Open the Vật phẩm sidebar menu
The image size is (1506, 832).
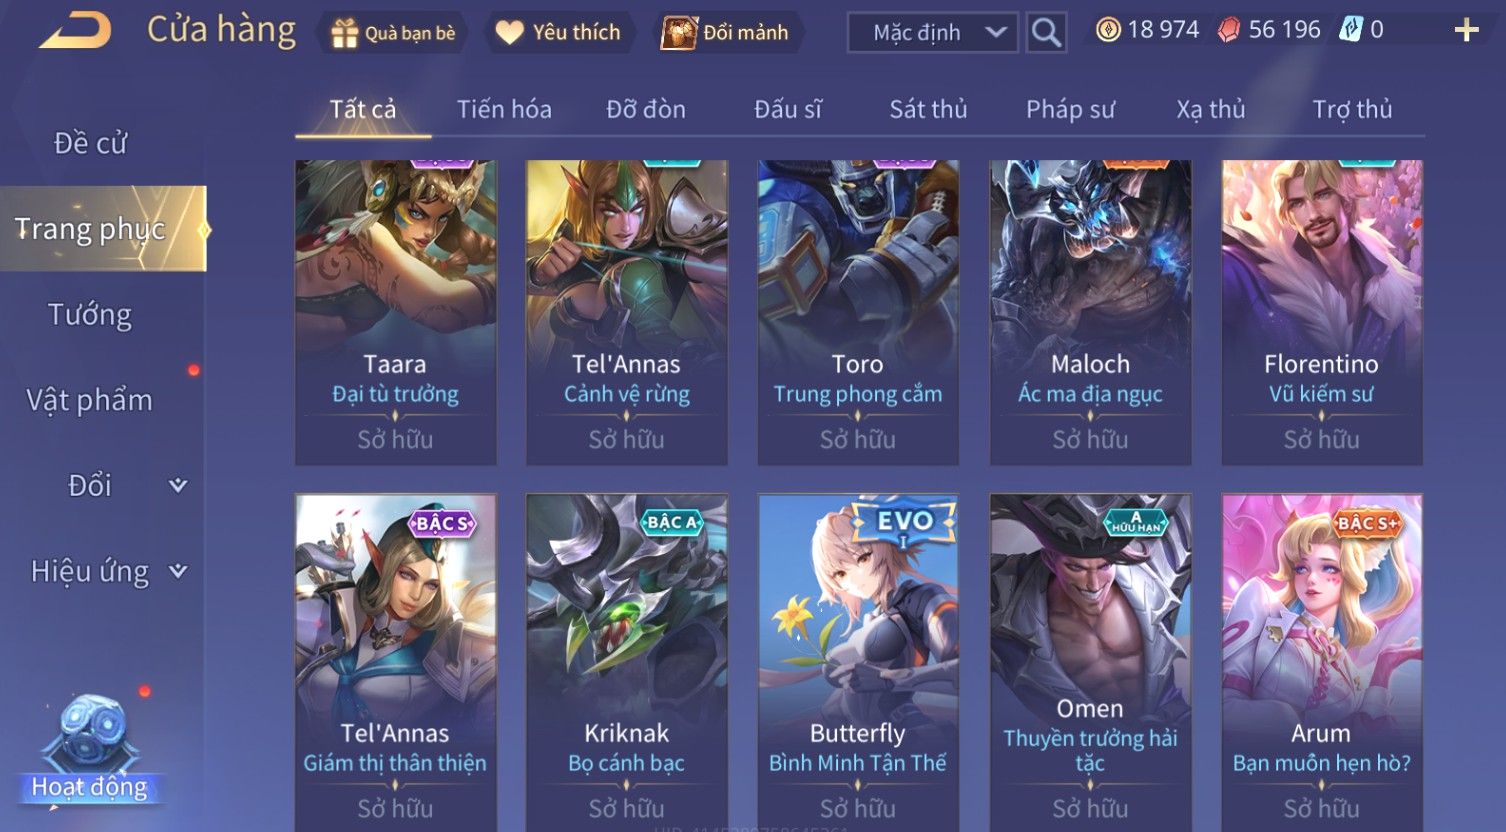pos(90,400)
